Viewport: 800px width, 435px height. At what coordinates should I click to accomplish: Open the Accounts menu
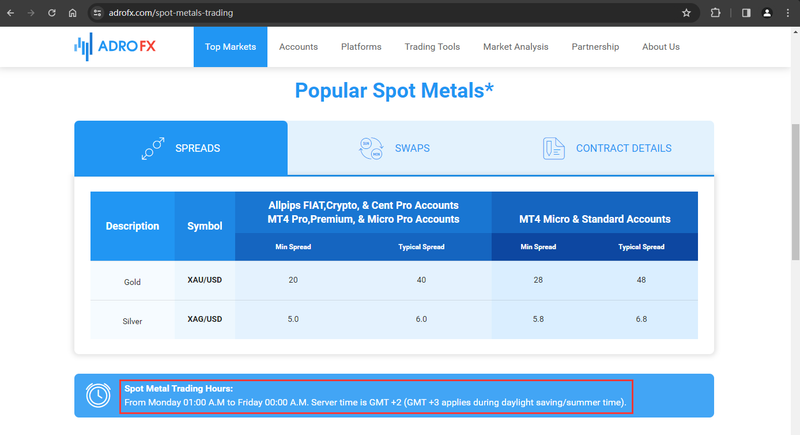click(298, 46)
